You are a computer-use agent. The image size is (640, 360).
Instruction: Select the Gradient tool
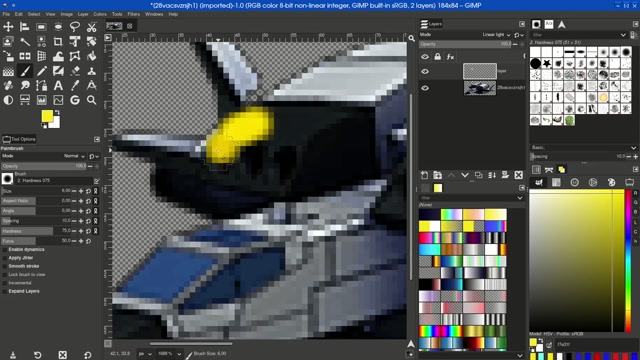click(8, 71)
